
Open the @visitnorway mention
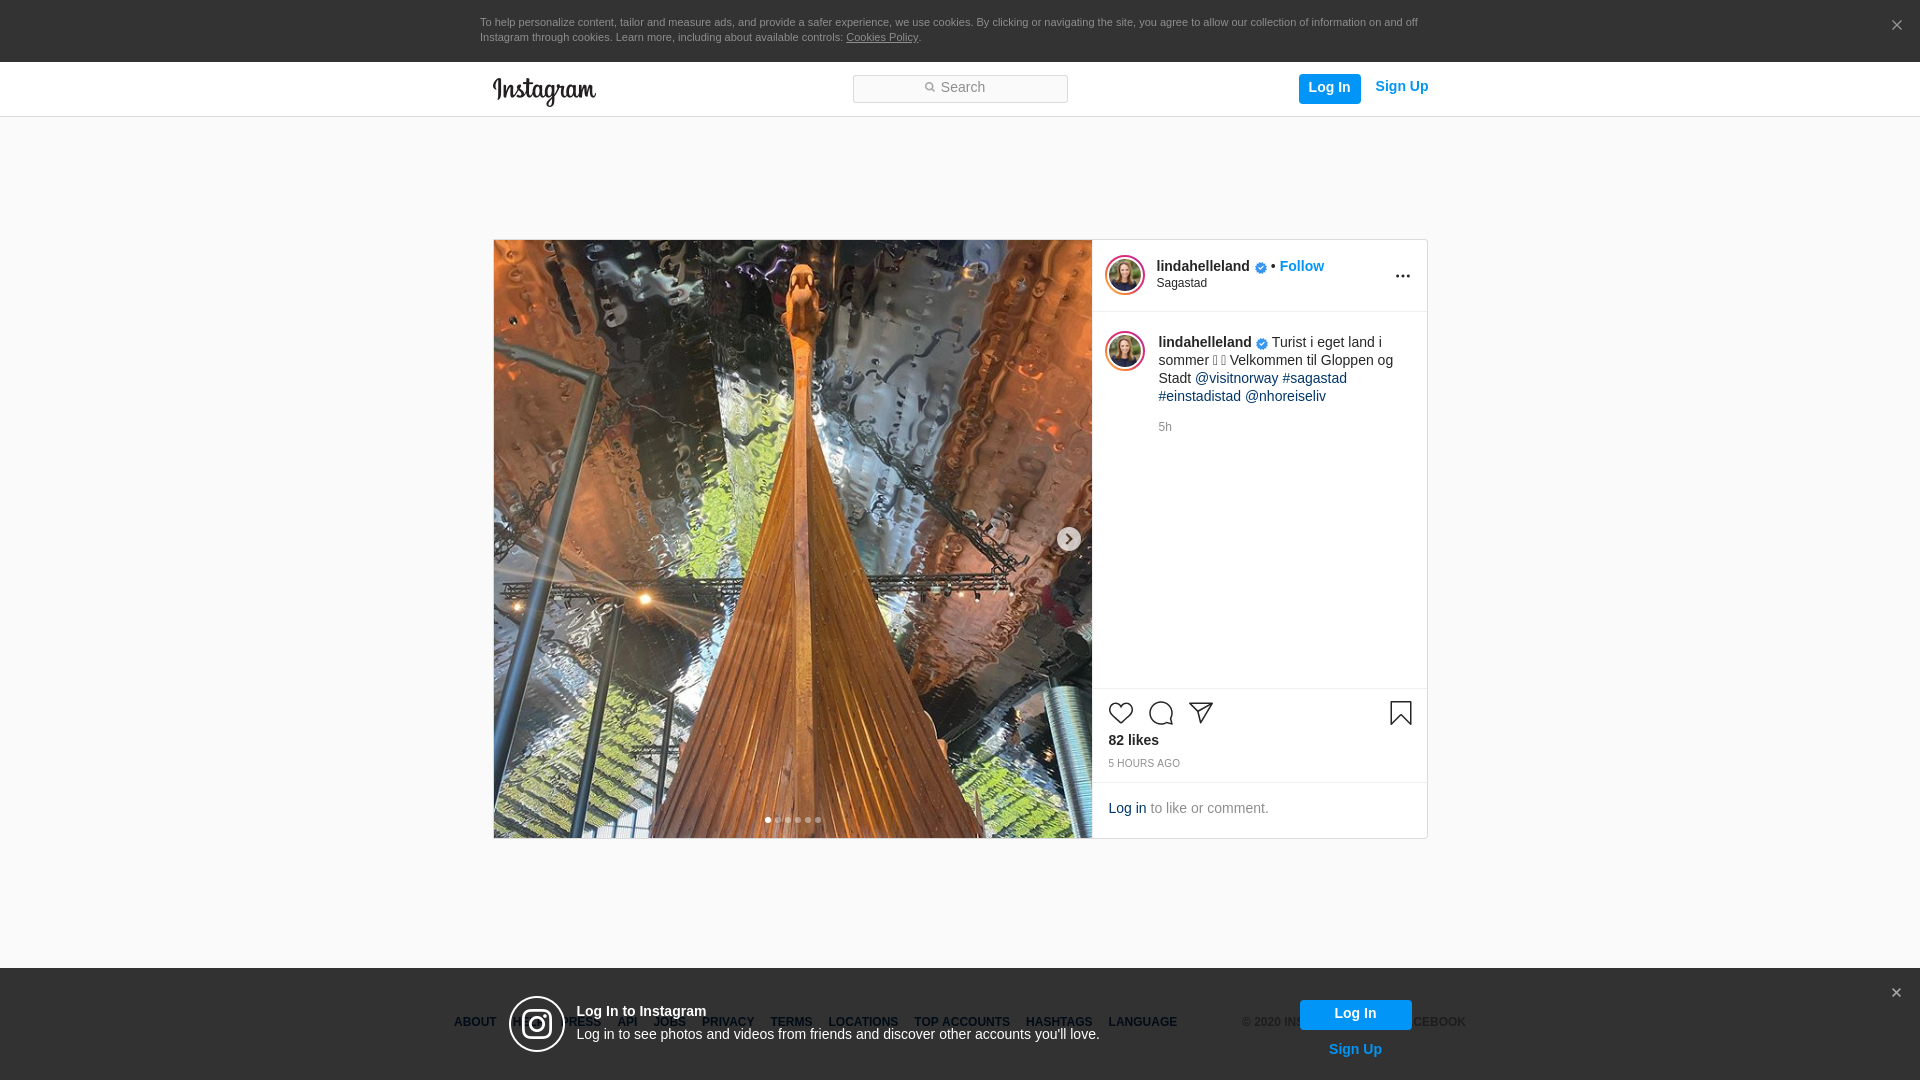[x=1236, y=378]
